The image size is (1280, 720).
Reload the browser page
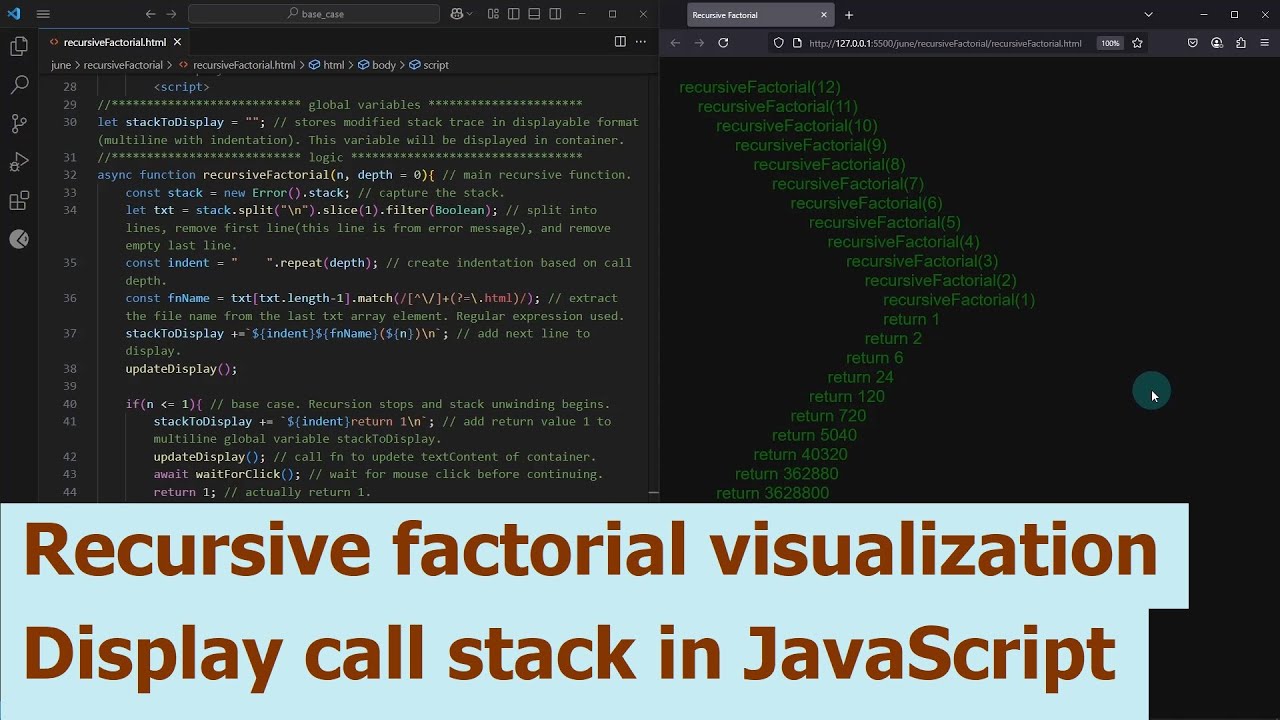point(723,43)
